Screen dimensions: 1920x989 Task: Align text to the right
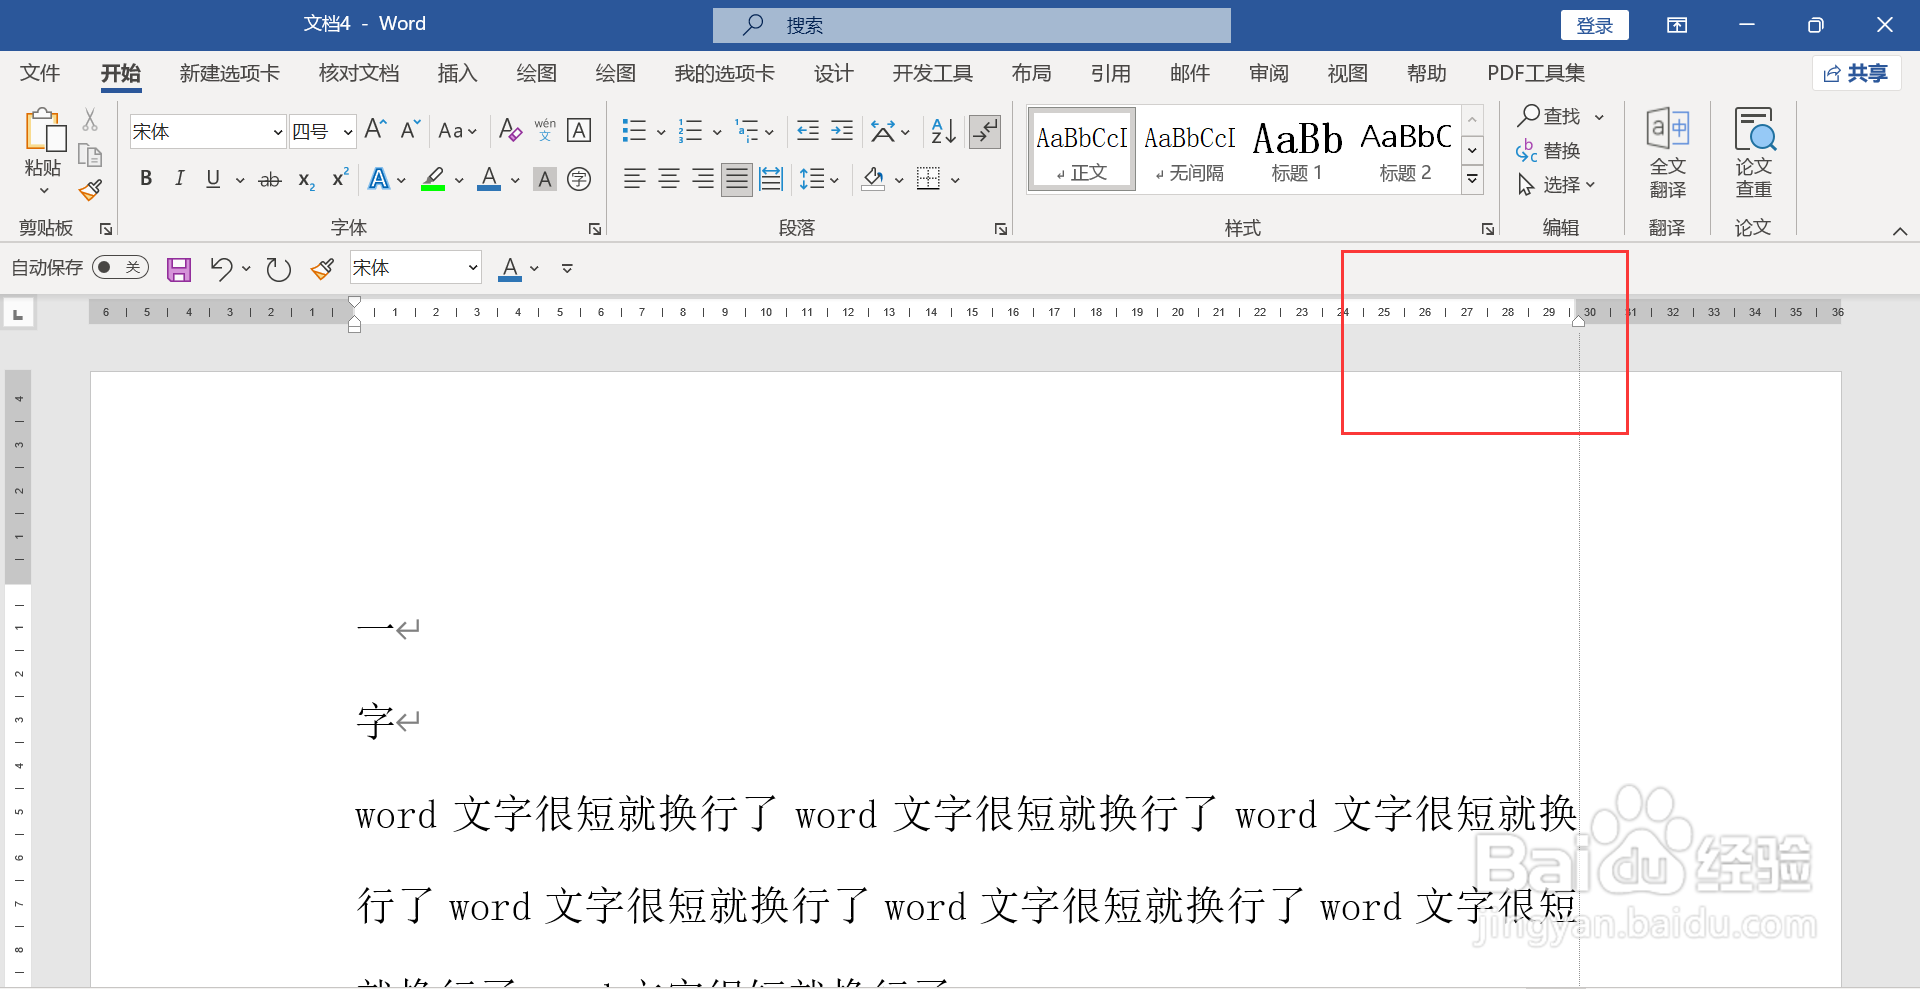(x=703, y=179)
